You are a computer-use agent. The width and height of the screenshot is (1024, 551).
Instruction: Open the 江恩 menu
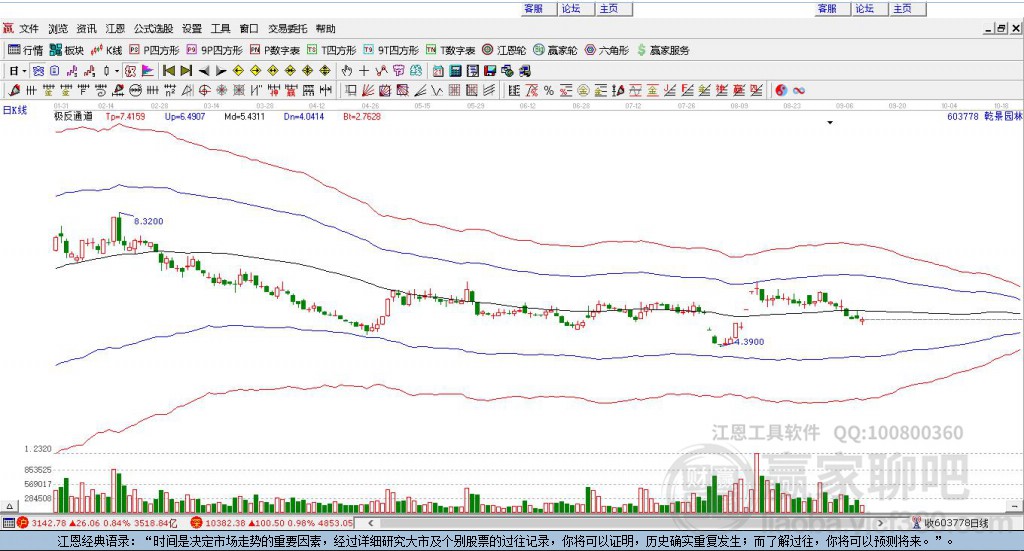[115, 29]
